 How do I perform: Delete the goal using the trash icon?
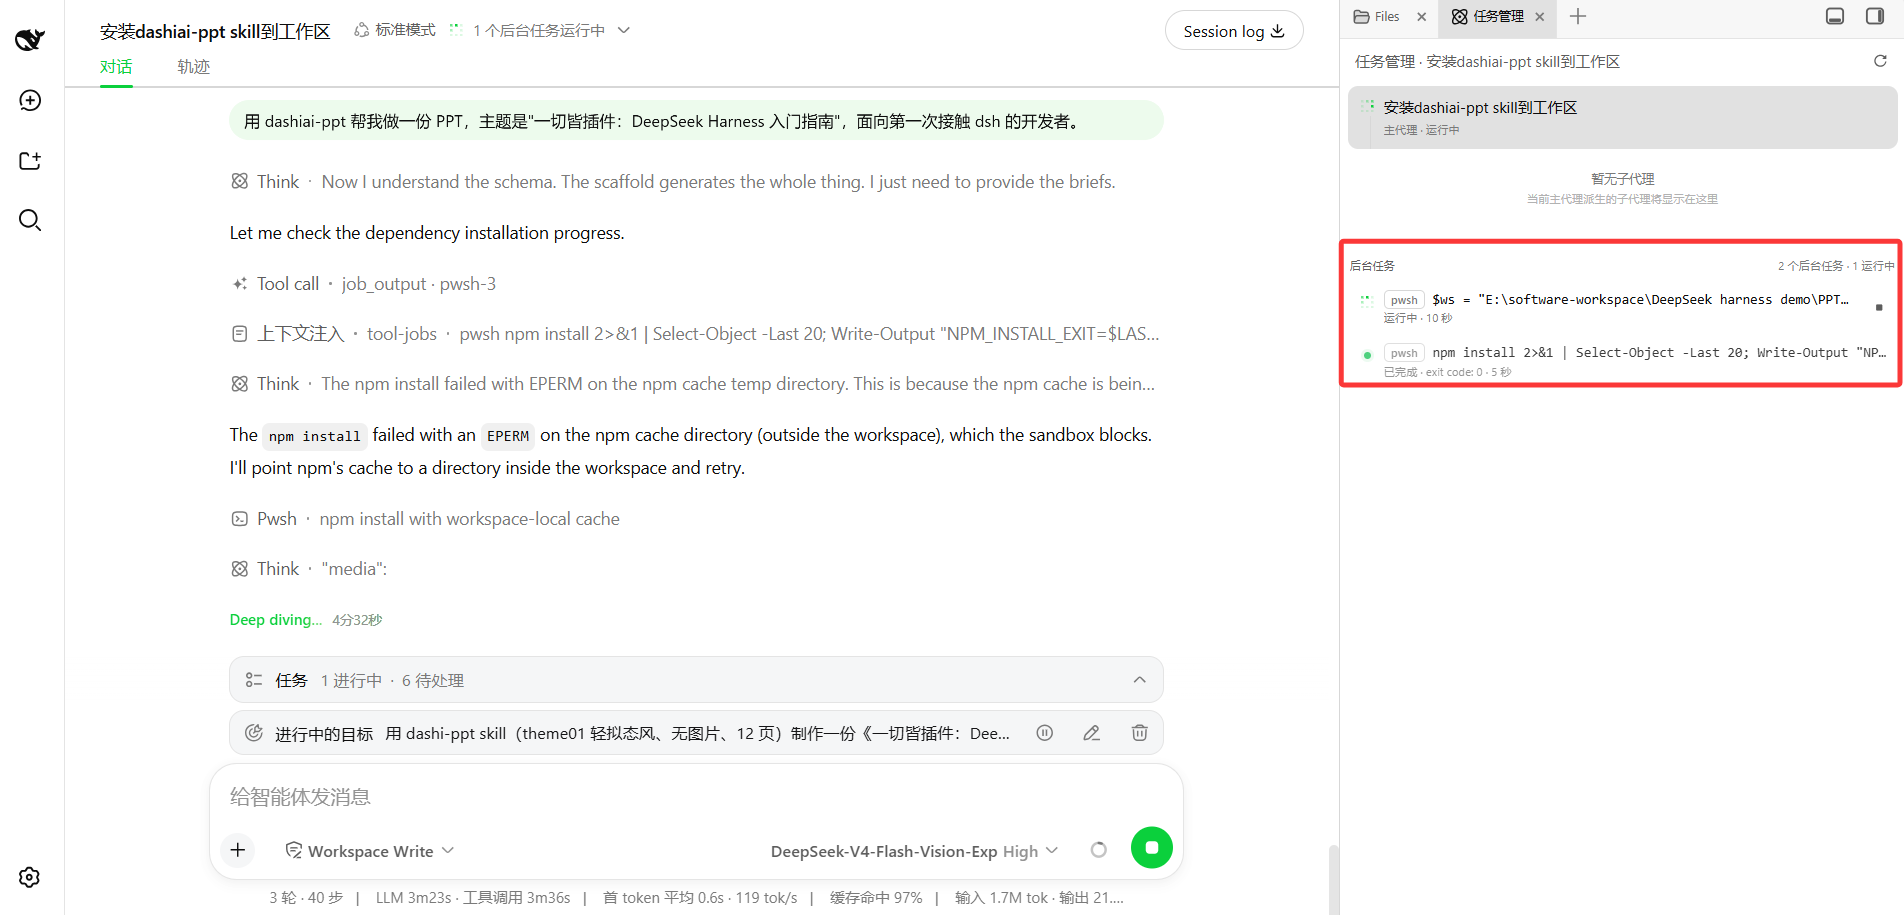(1139, 733)
